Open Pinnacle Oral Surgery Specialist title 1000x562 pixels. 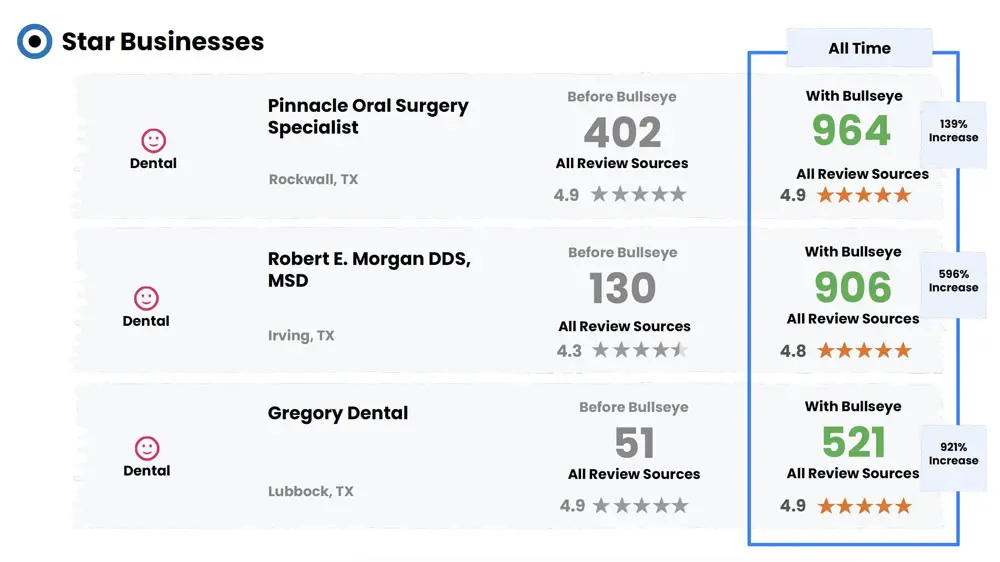click(368, 116)
